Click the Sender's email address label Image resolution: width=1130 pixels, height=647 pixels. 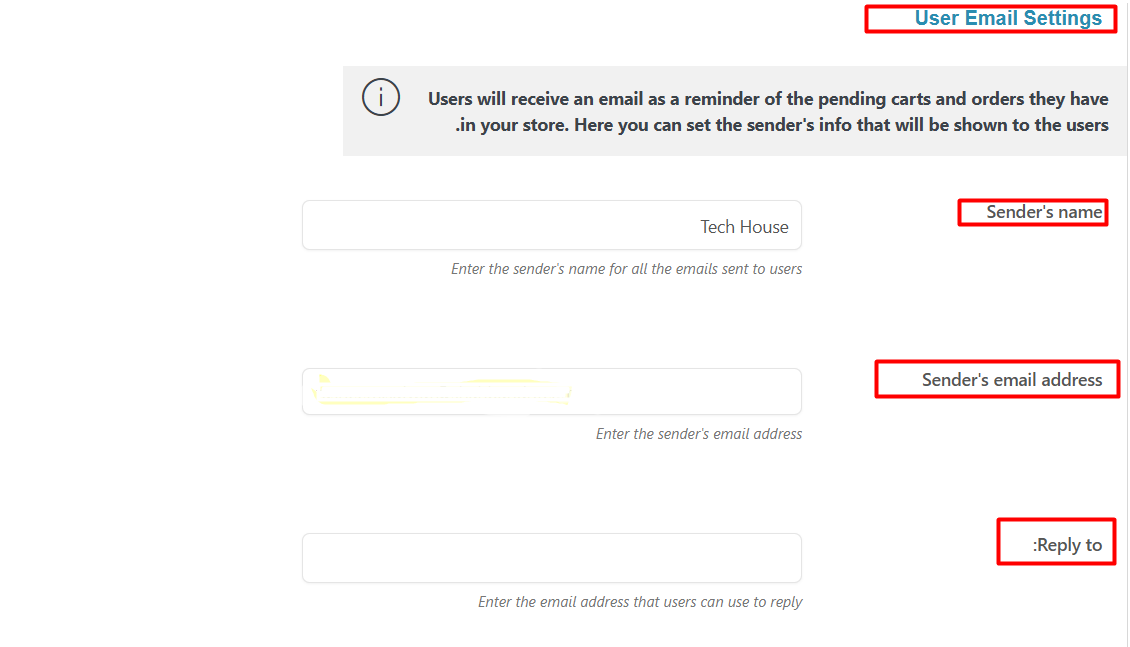1011,380
